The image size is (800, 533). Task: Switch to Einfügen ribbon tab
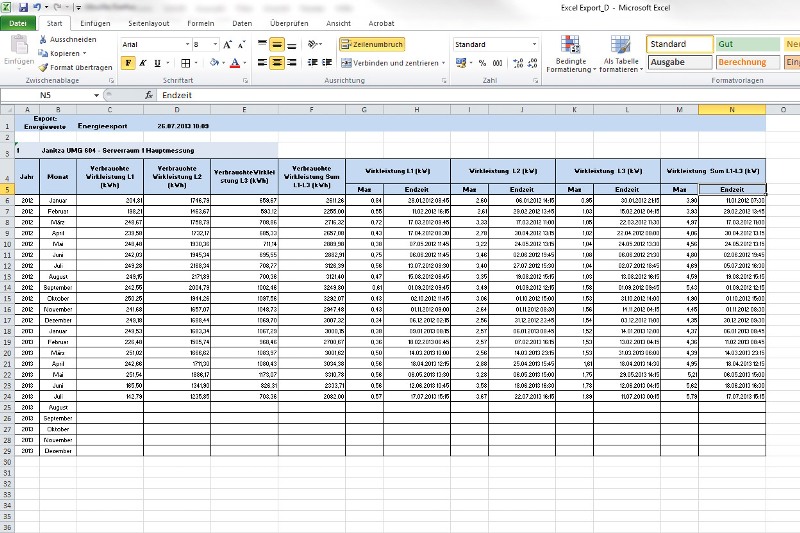coord(95,23)
